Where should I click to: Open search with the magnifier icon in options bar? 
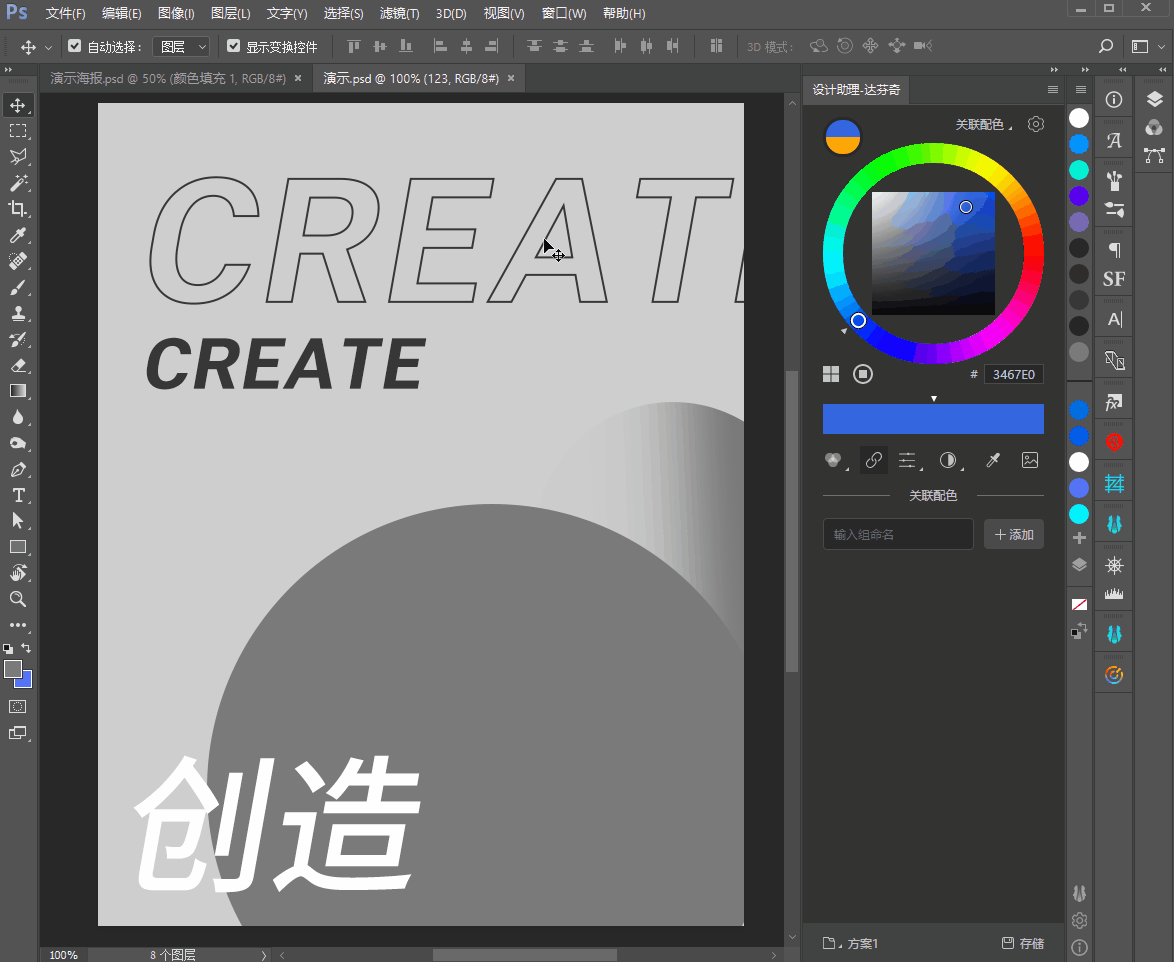pyautogui.click(x=1105, y=46)
